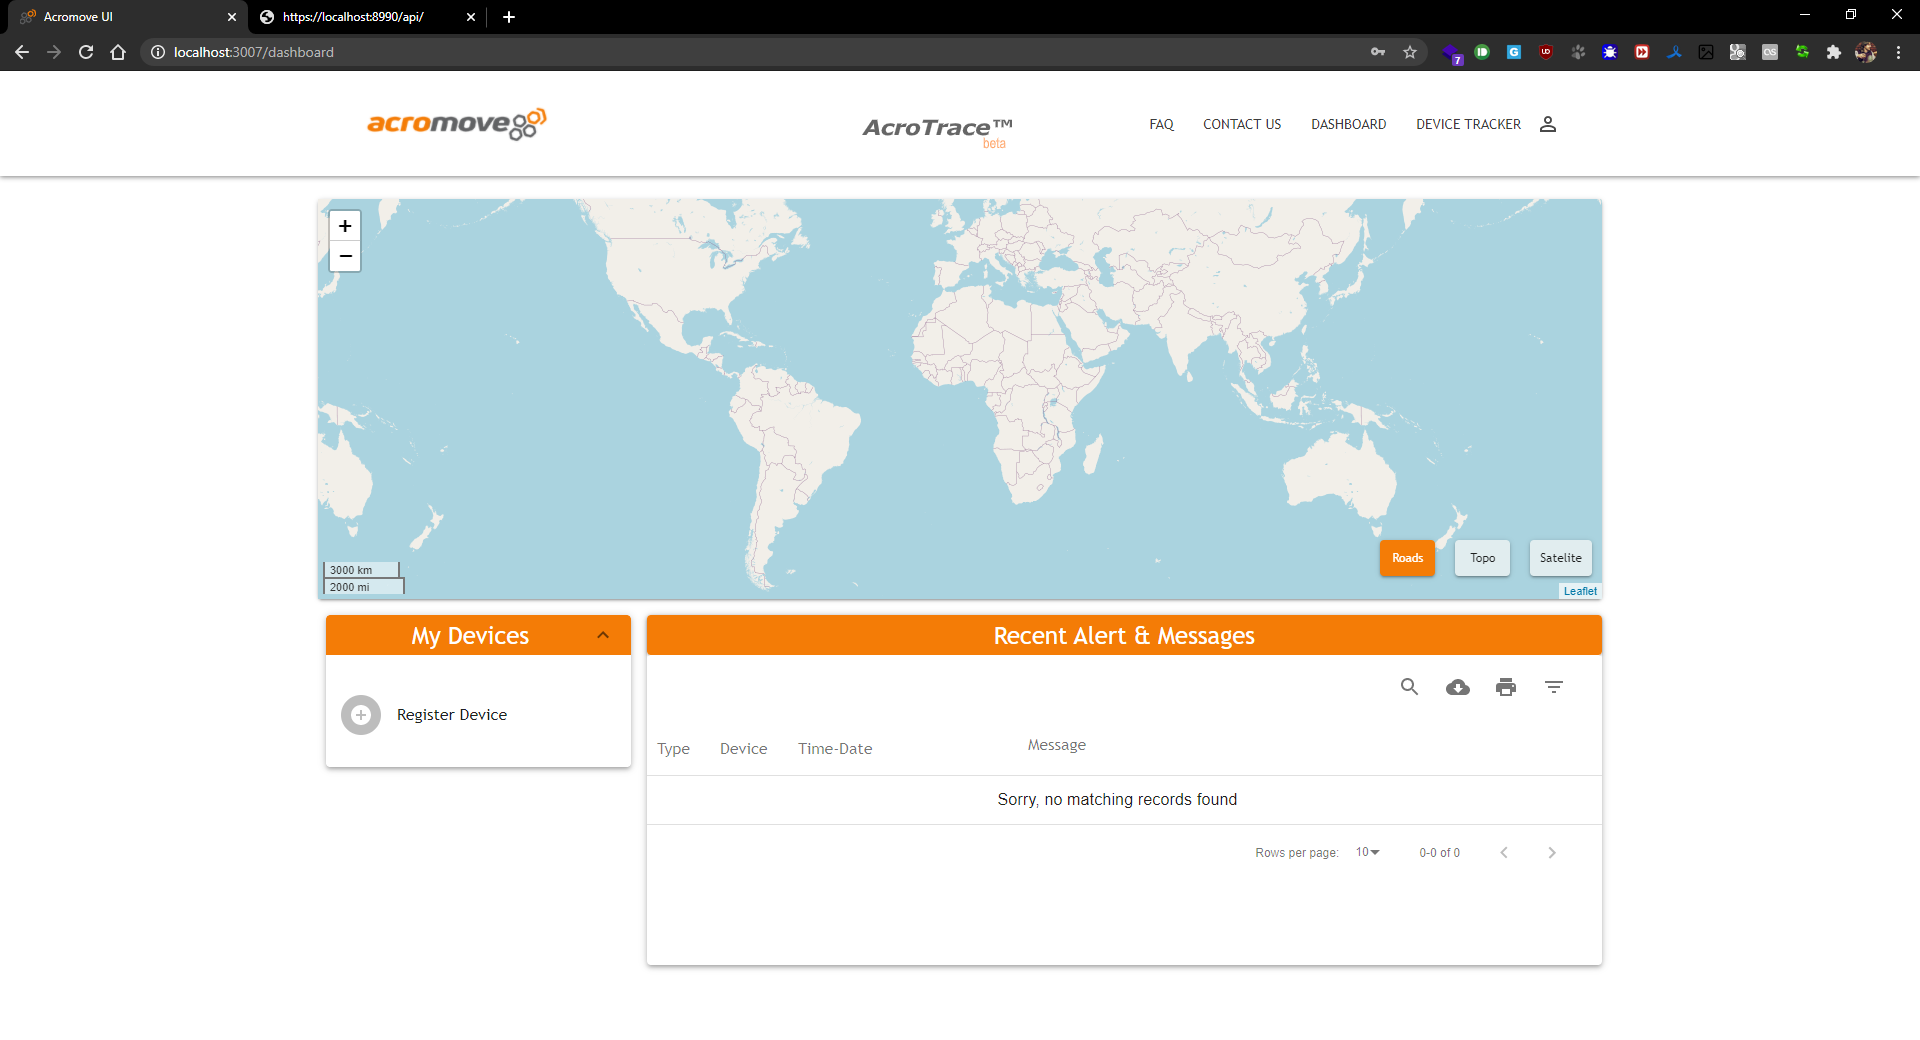Screen dimensions: 1920x1040
Task: Open the filter table icon
Action: click(x=1553, y=687)
